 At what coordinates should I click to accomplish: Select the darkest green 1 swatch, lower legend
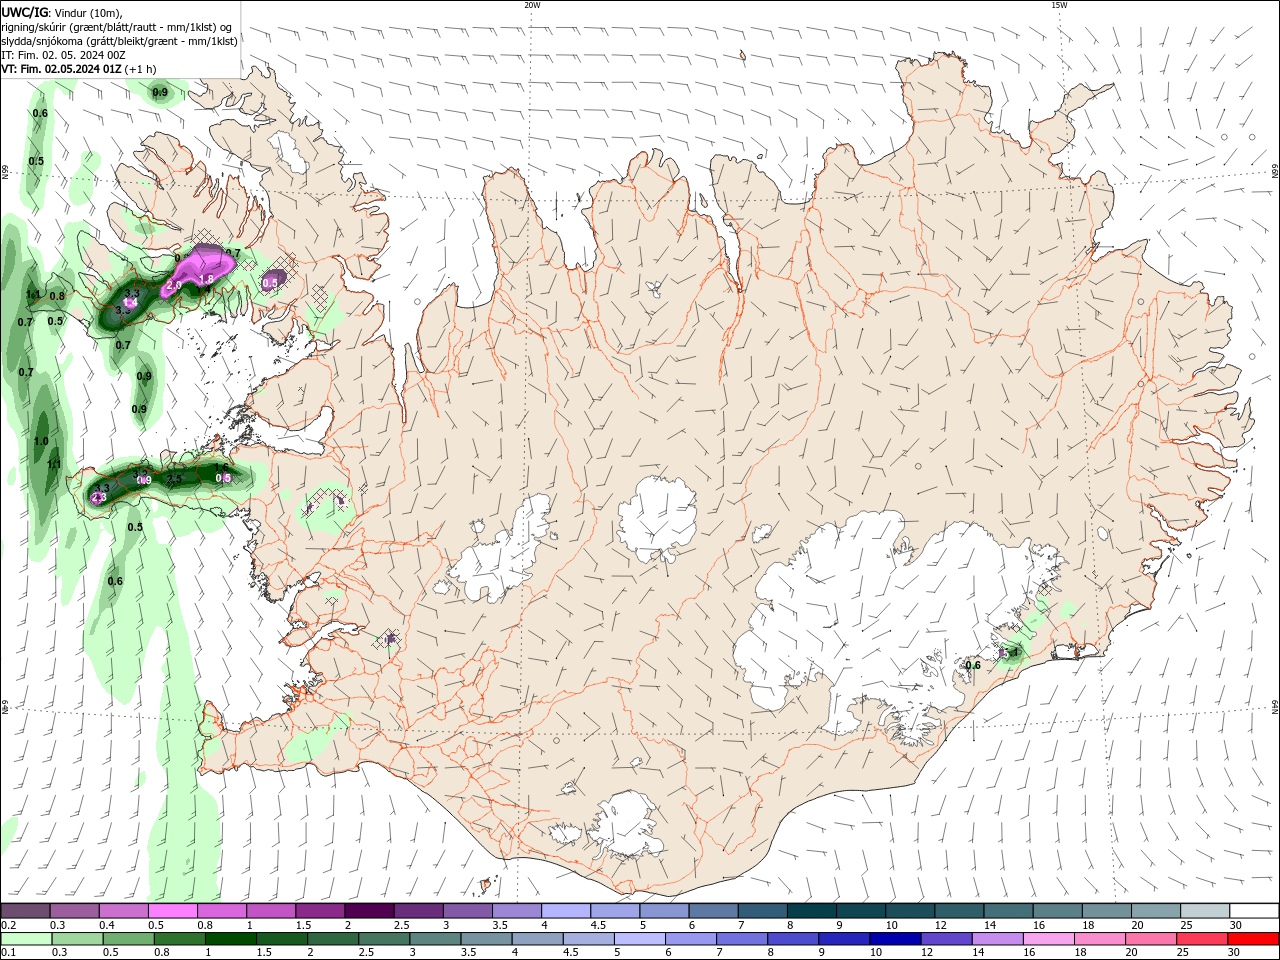tap(229, 938)
